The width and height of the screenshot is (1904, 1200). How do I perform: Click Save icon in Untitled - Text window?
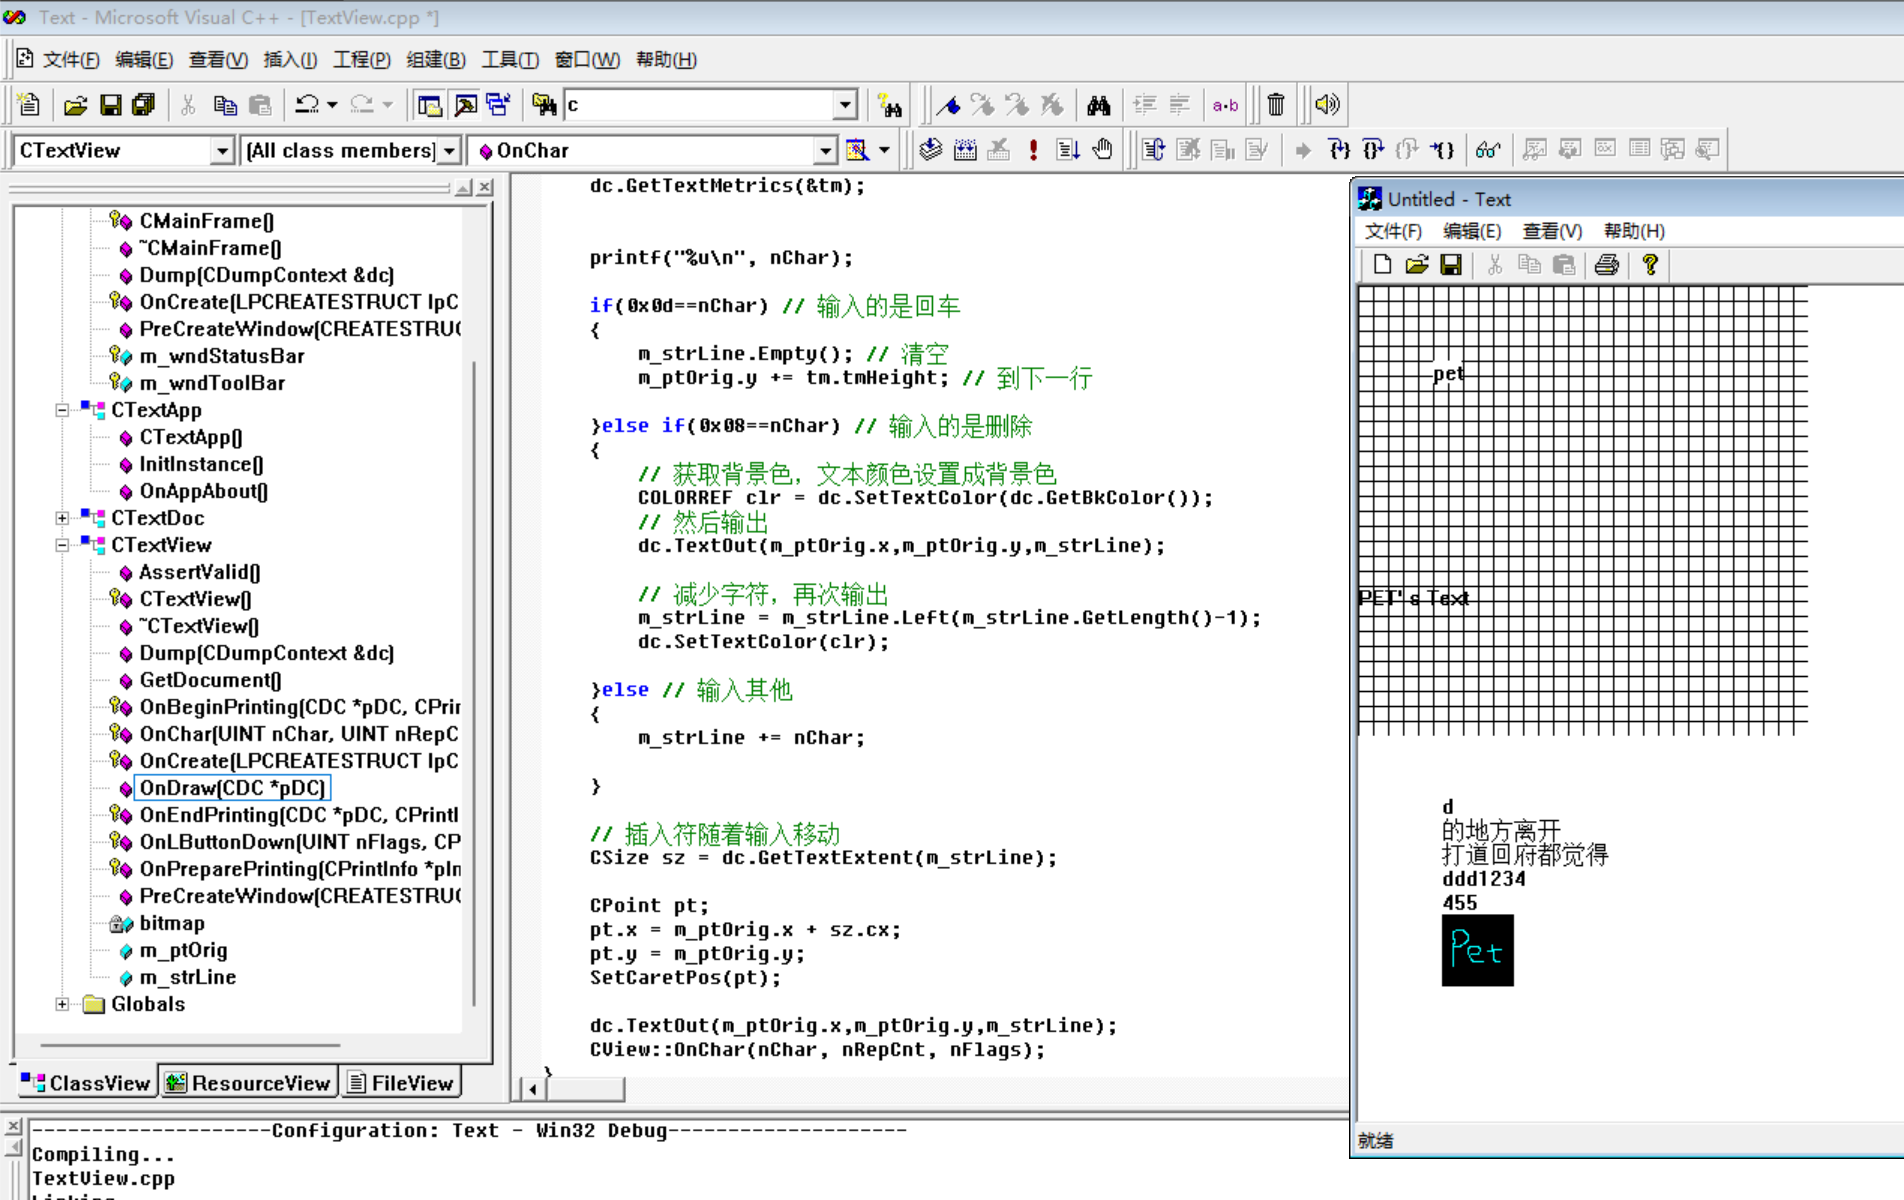coord(1450,265)
